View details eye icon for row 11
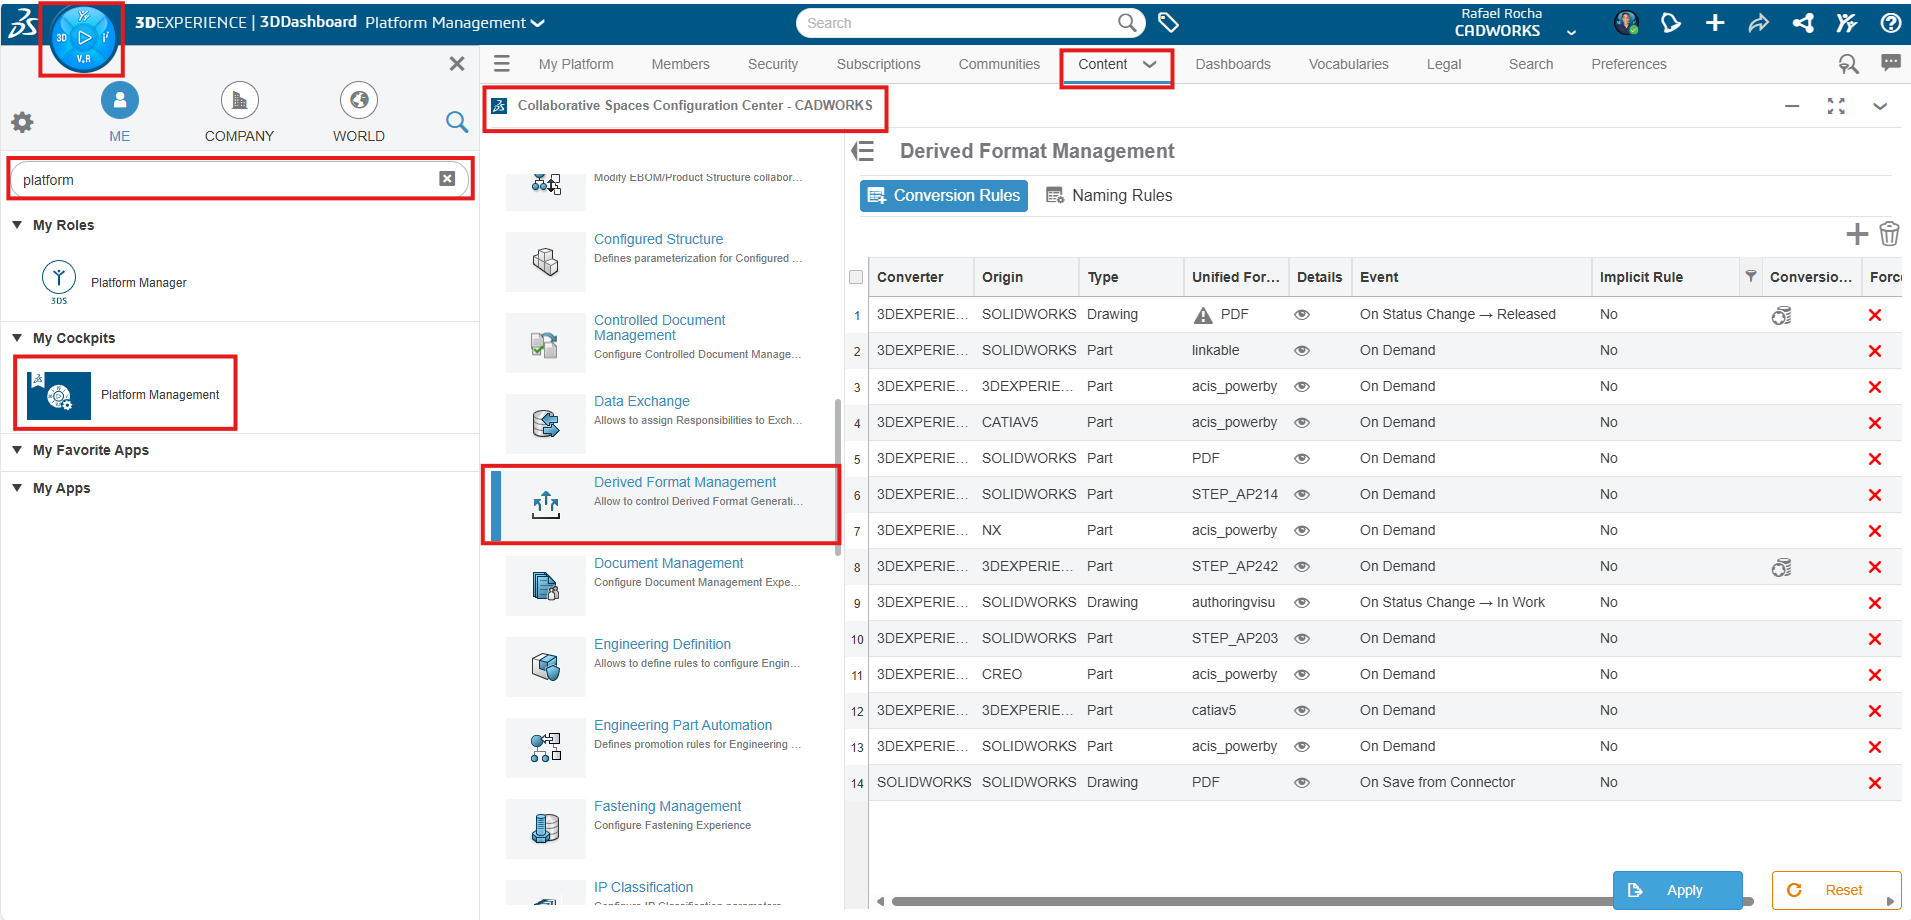This screenshot has height=920, width=1911. (1302, 674)
